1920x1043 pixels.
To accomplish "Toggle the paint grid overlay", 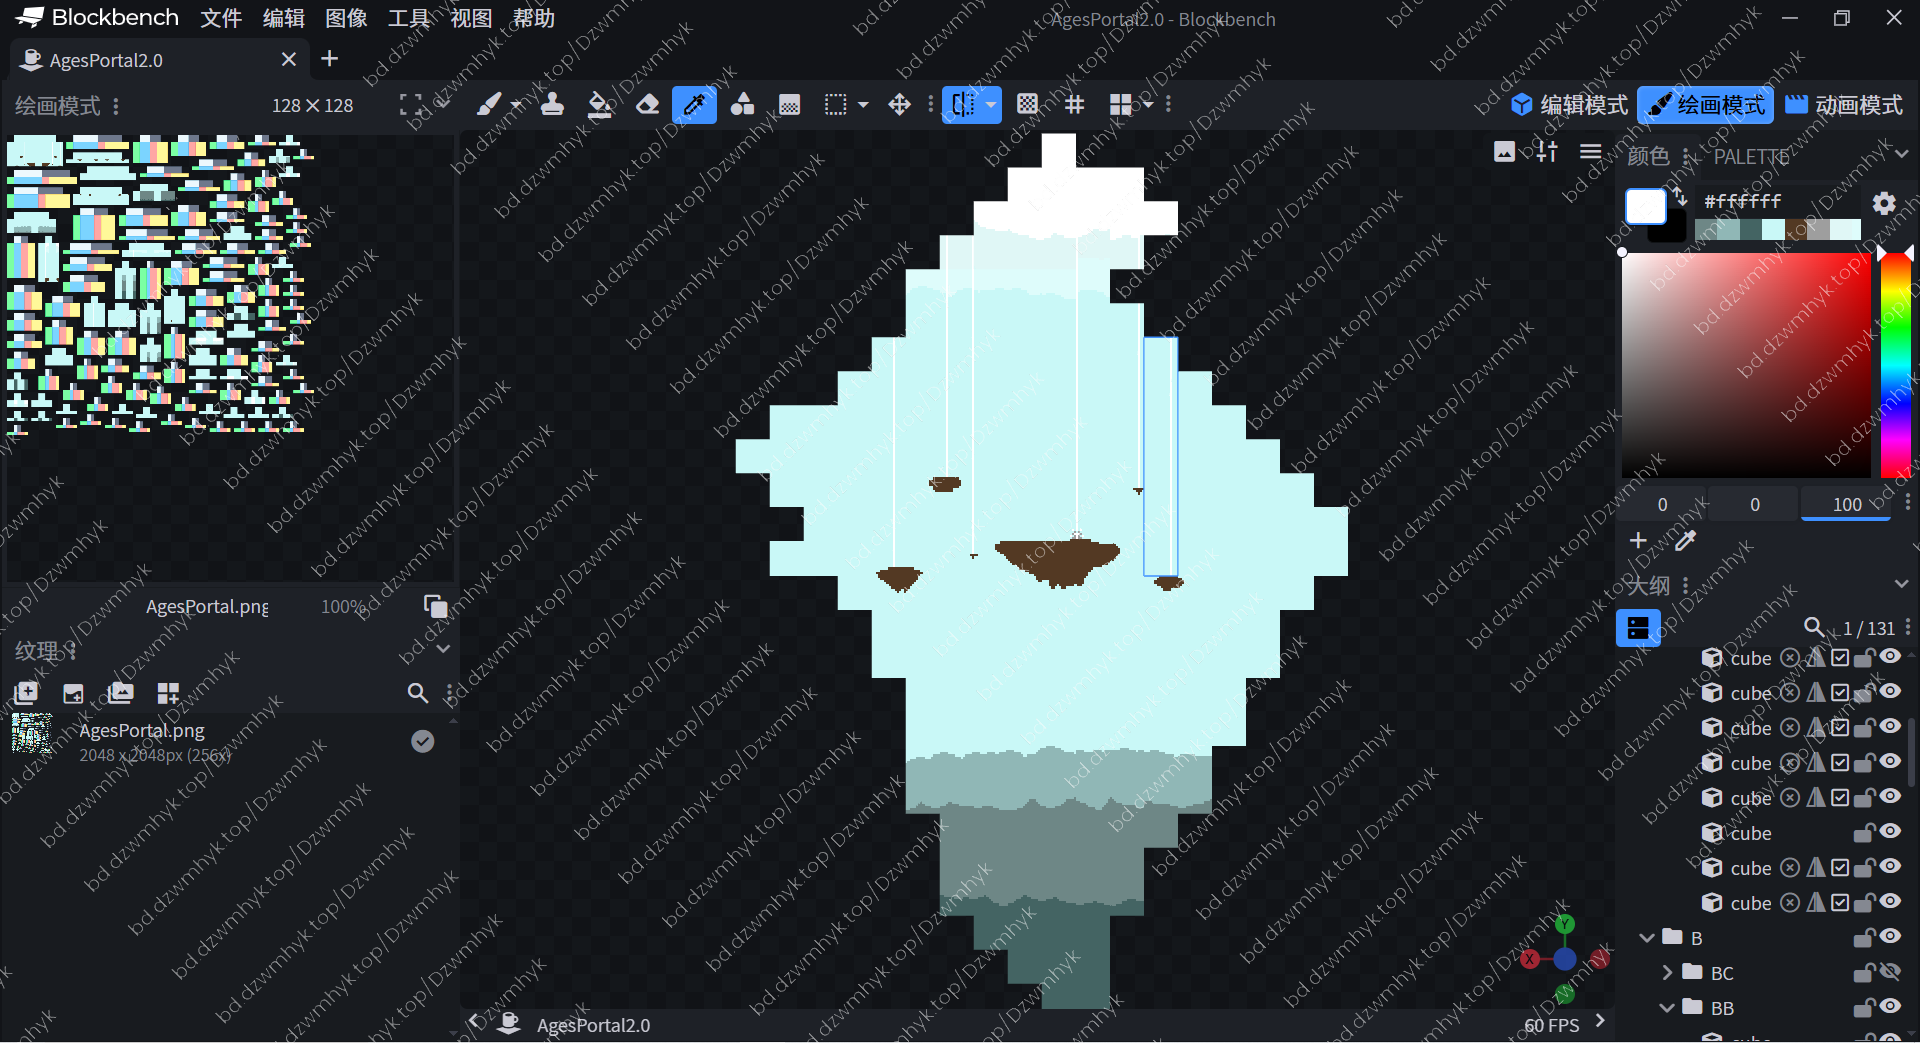I will tap(1074, 105).
